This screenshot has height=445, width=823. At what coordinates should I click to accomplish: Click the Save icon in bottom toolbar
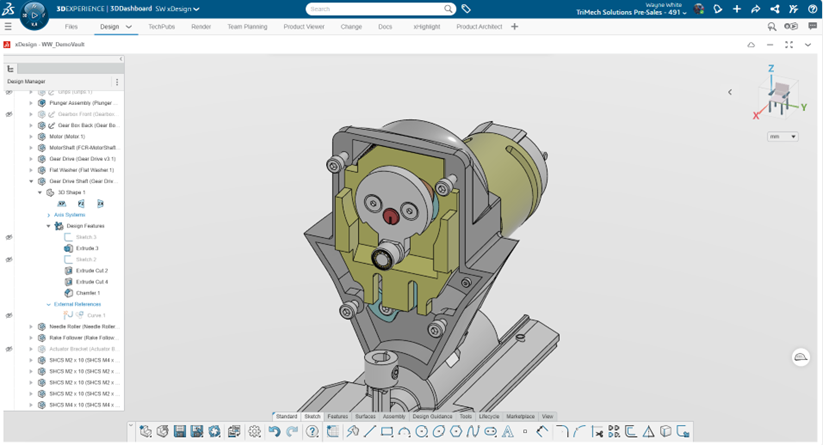[180, 432]
